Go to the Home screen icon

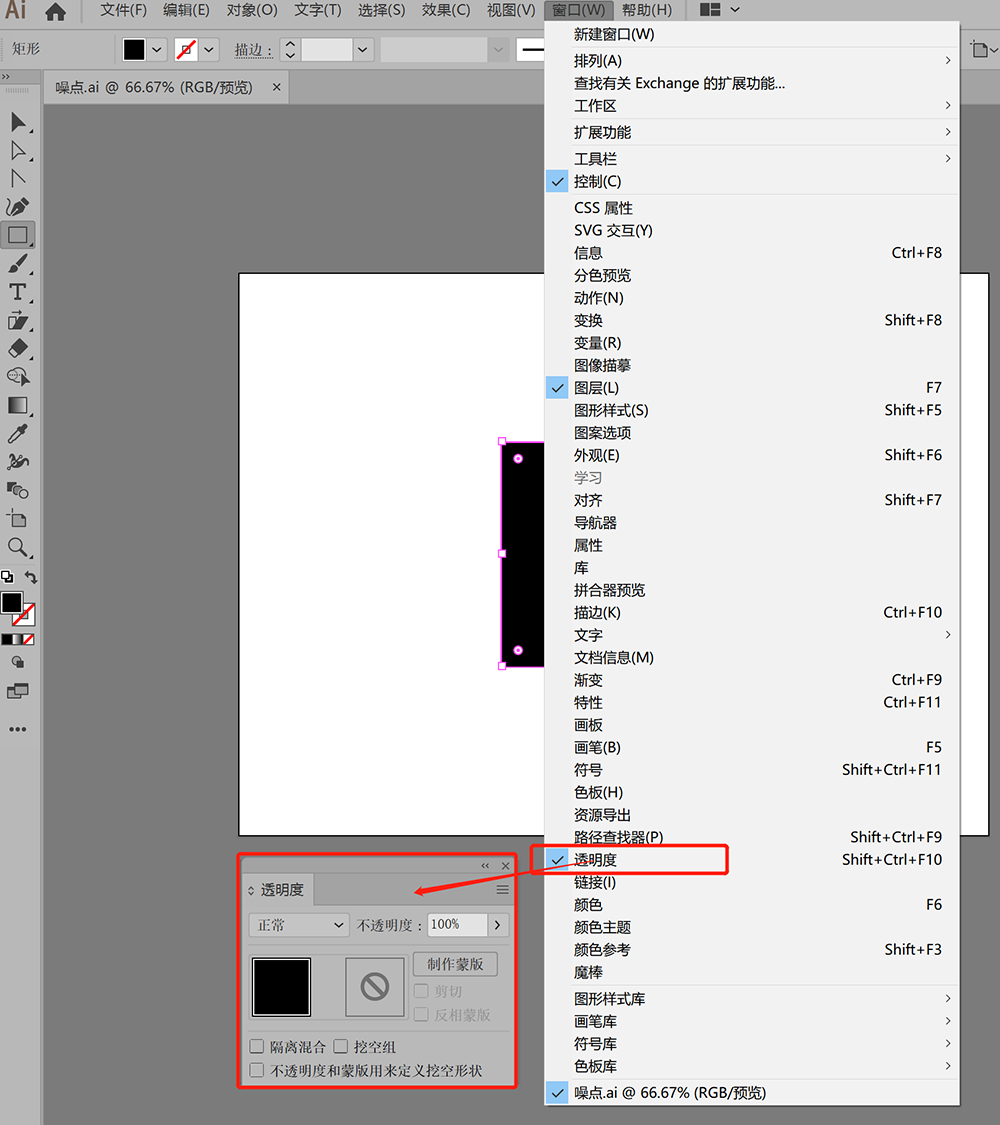point(55,11)
